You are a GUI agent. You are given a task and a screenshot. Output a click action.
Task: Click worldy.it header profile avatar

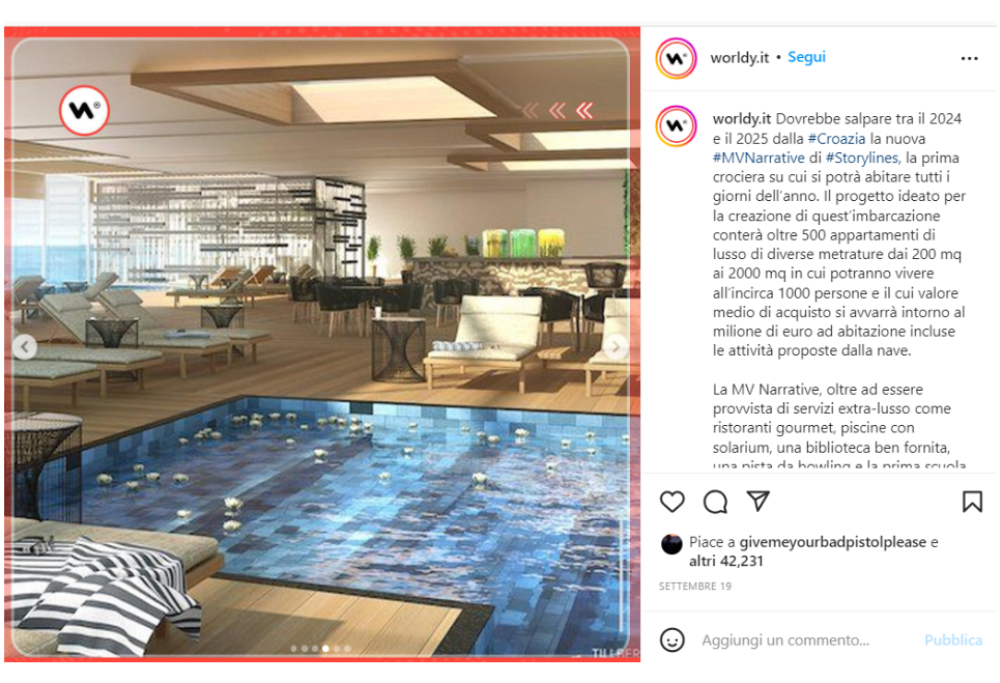click(x=676, y=59)
